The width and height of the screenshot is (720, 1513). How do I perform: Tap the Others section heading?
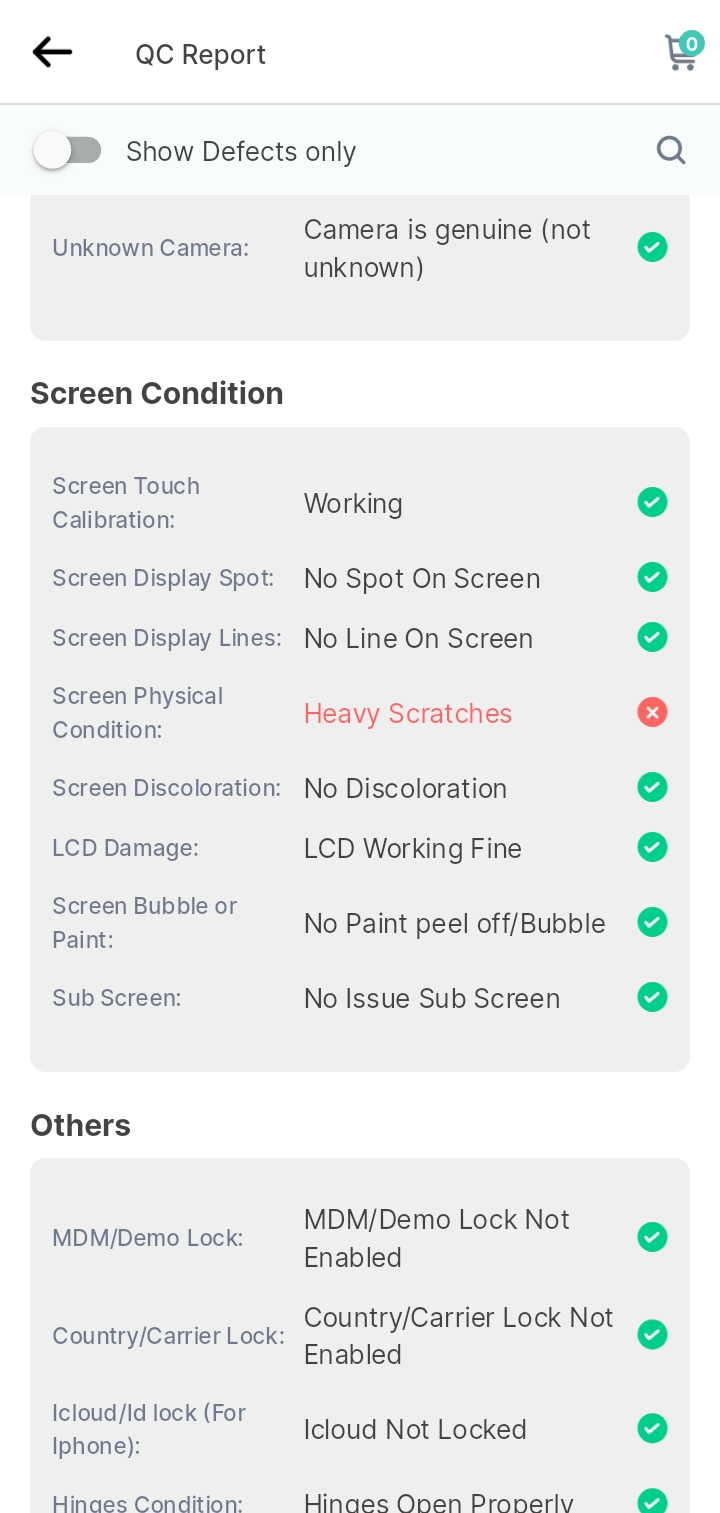pyautogui.click(x=81, y=1125)
